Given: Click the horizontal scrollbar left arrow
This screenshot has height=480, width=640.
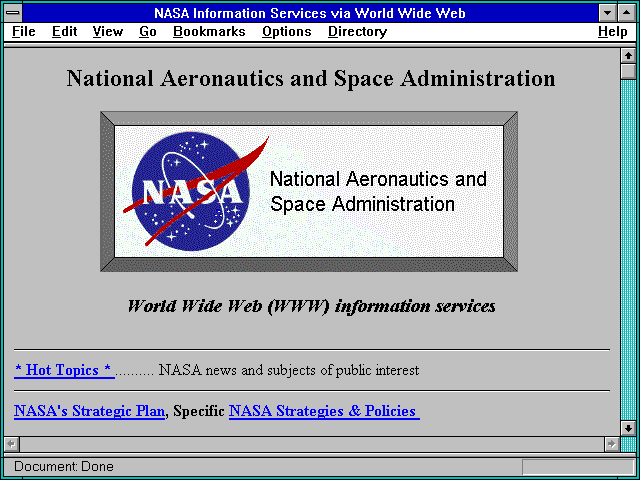Looking at the screenshot, I should (11, 444).
